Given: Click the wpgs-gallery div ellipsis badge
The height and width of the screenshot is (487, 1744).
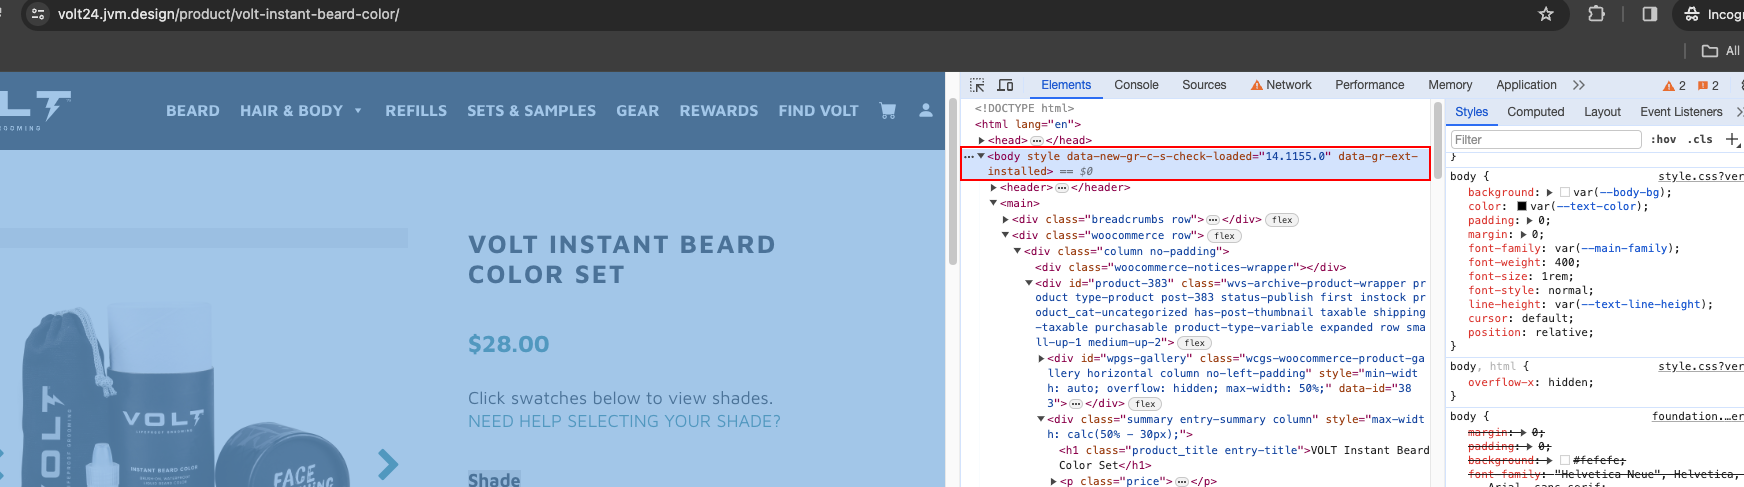Looking at the screenshot, I should click(x=1076, y=404).
